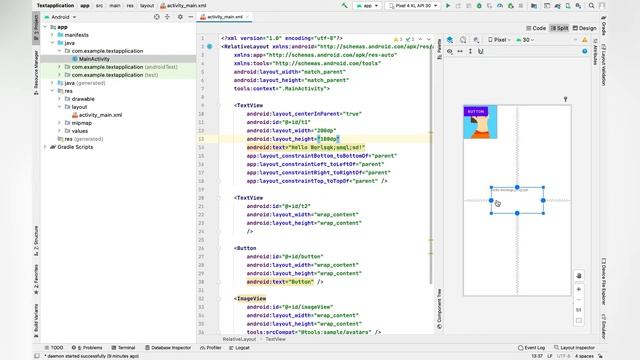The width and height of the screenshot is (640, 360).
Task: Open the Terminal tool tab
Action: click(123, 348)
